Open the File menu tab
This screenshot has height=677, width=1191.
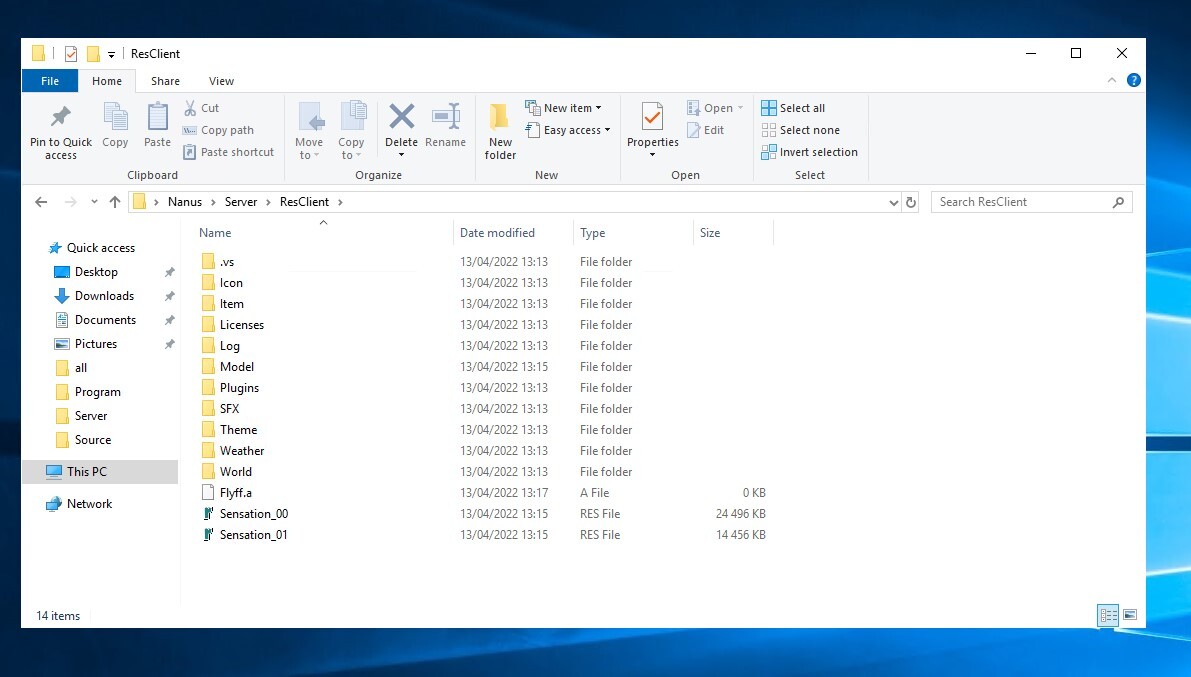(50, 81)
